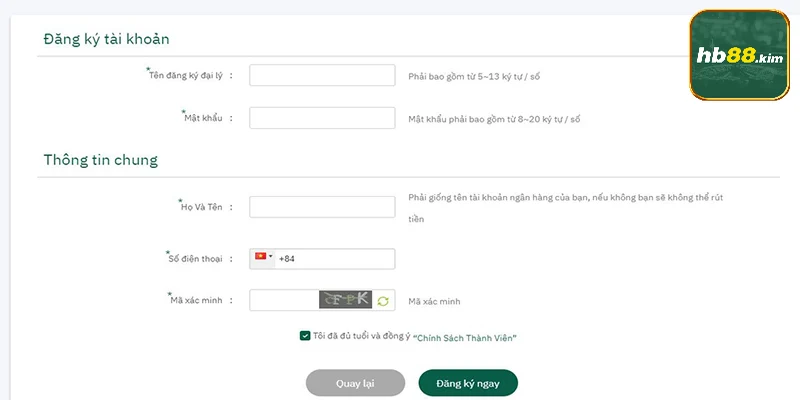This screenshot has width=800, height=400.
Task: Select the "Họ Và Tên" text field
Action: click(x=322, y=207)
